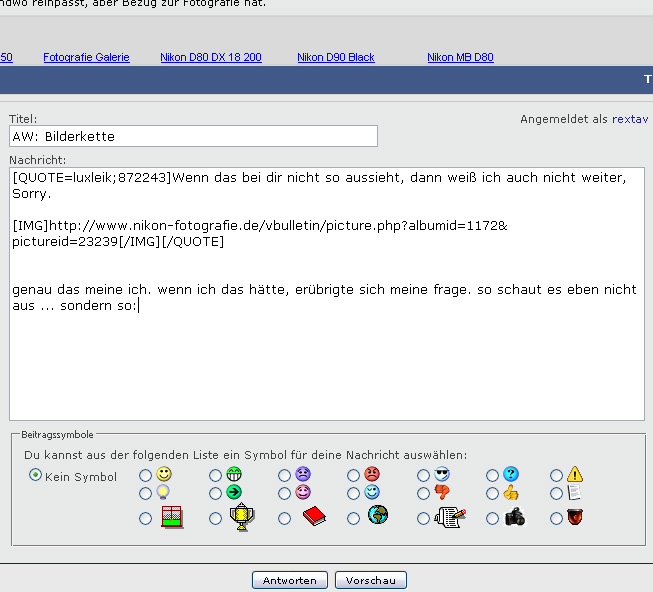Choose the globe post icon
Viewport: 653px width, 592px height.
click(378, 515)
